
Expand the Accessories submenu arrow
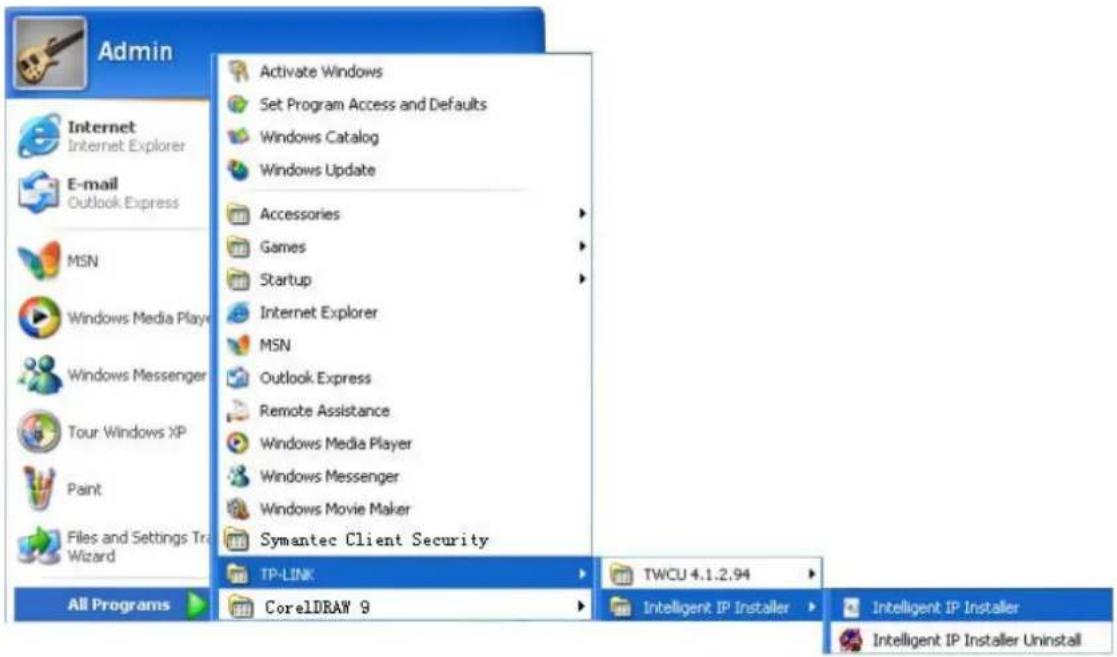pos(582,213)
